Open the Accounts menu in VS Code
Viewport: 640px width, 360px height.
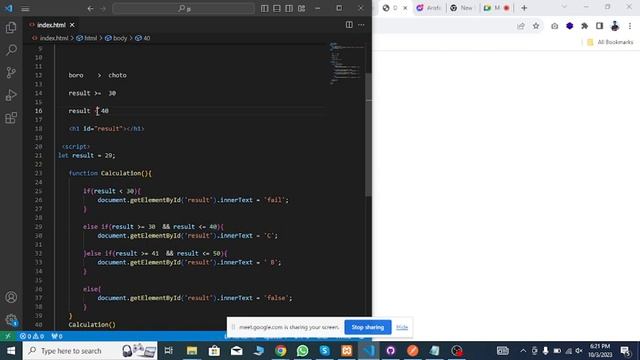11,297
